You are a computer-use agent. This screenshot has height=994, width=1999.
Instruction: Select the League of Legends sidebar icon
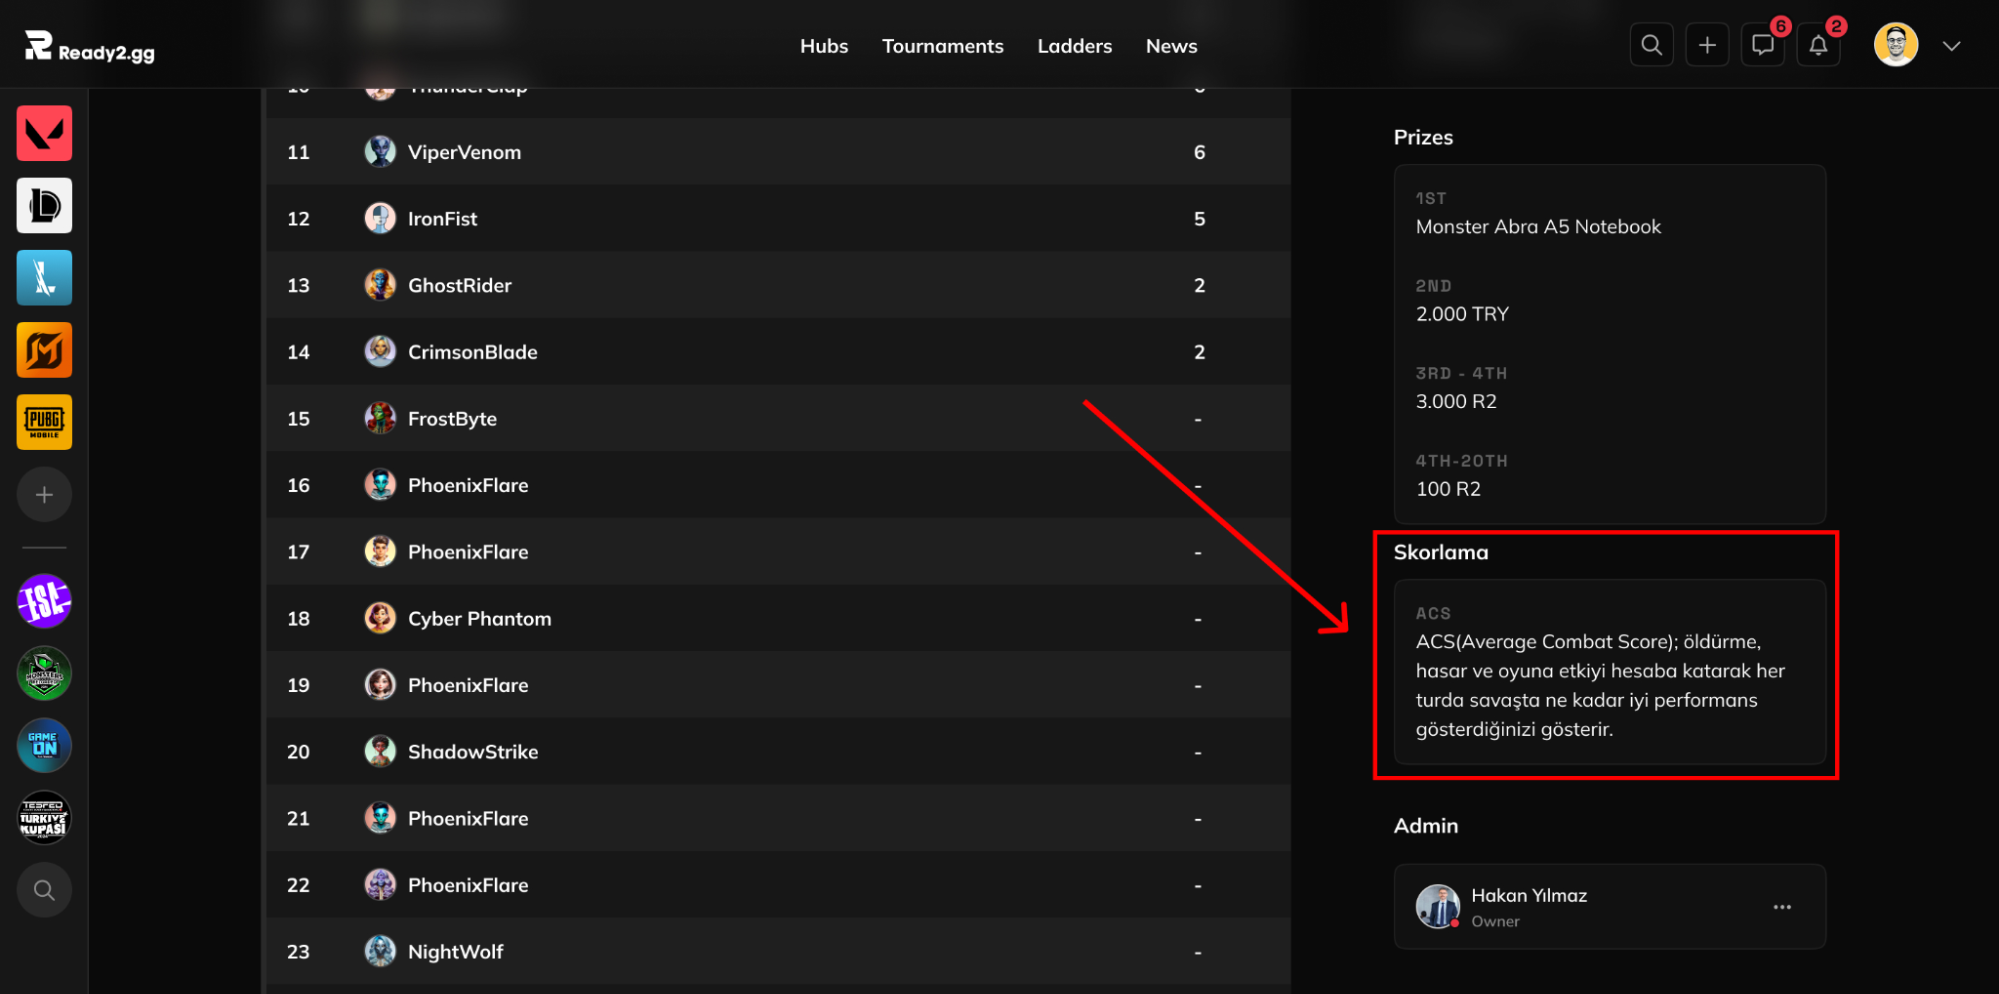pyautogui.click(x=44, y=205)
